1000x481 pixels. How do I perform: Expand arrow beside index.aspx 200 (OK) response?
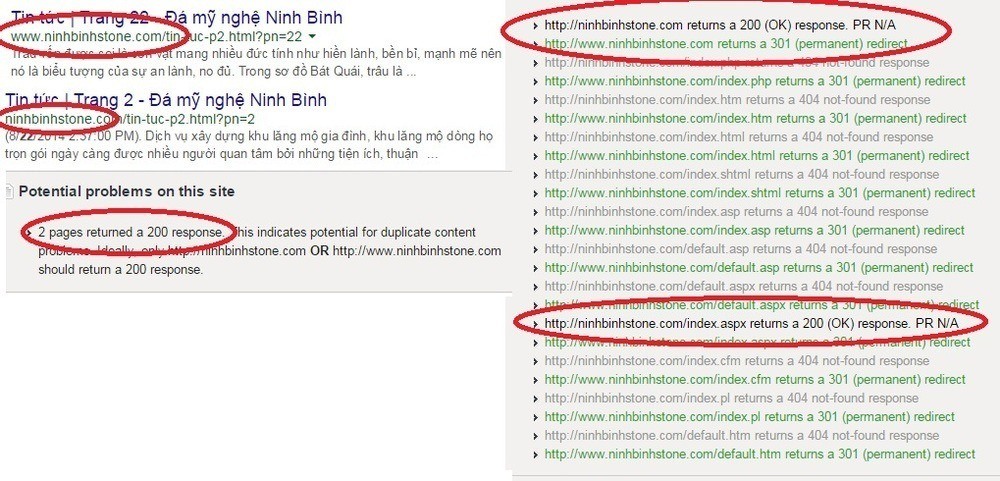click(x=535, y=324)
